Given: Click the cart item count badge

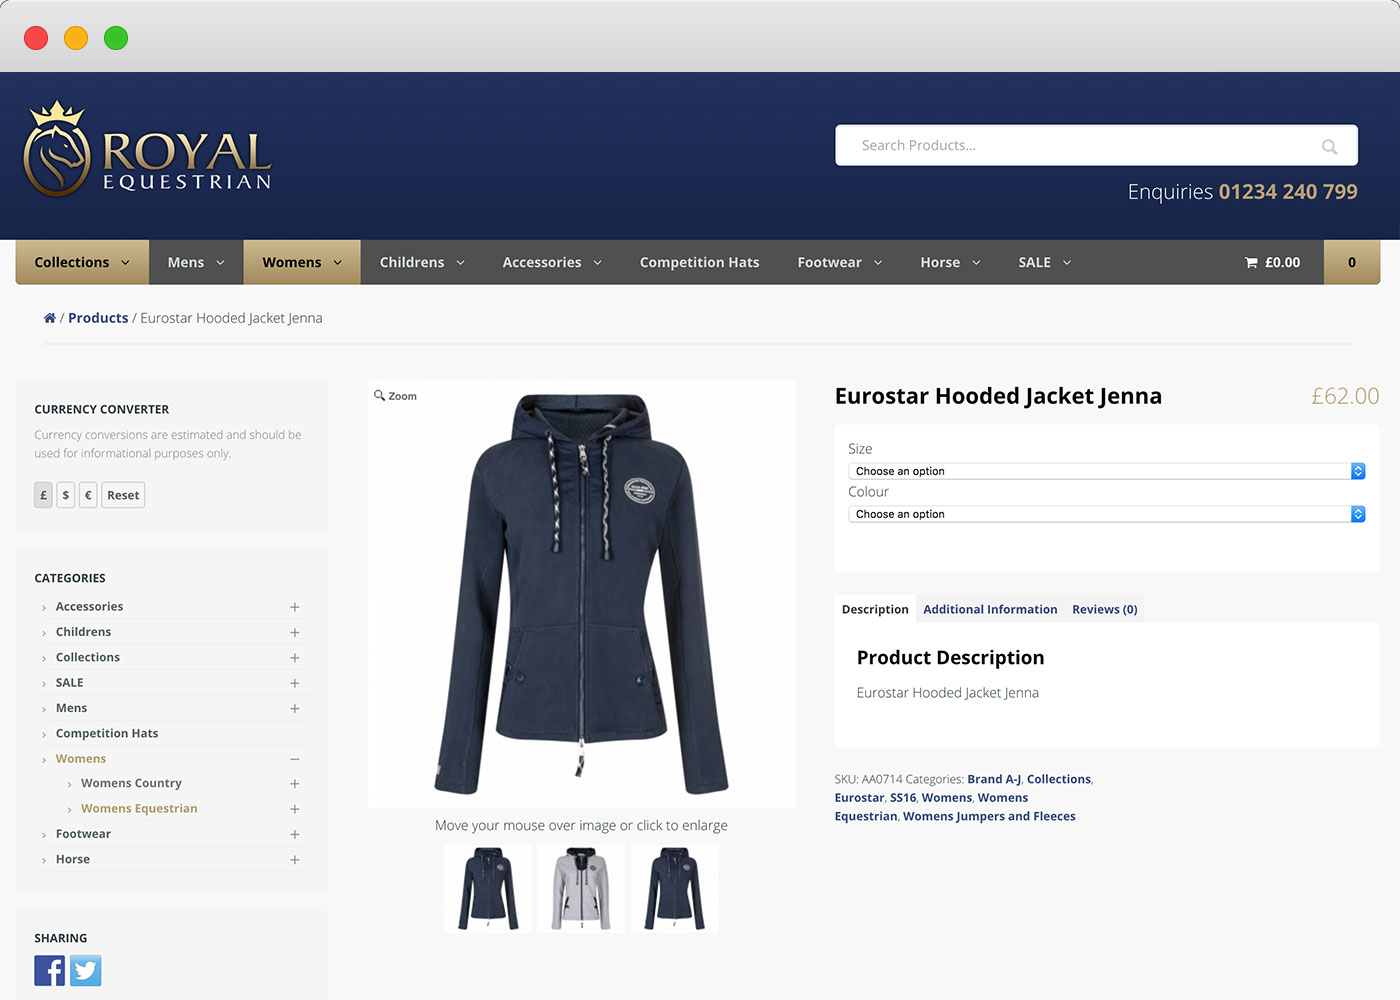Looking at the screenshot, I should click(x=1352, y=262).
